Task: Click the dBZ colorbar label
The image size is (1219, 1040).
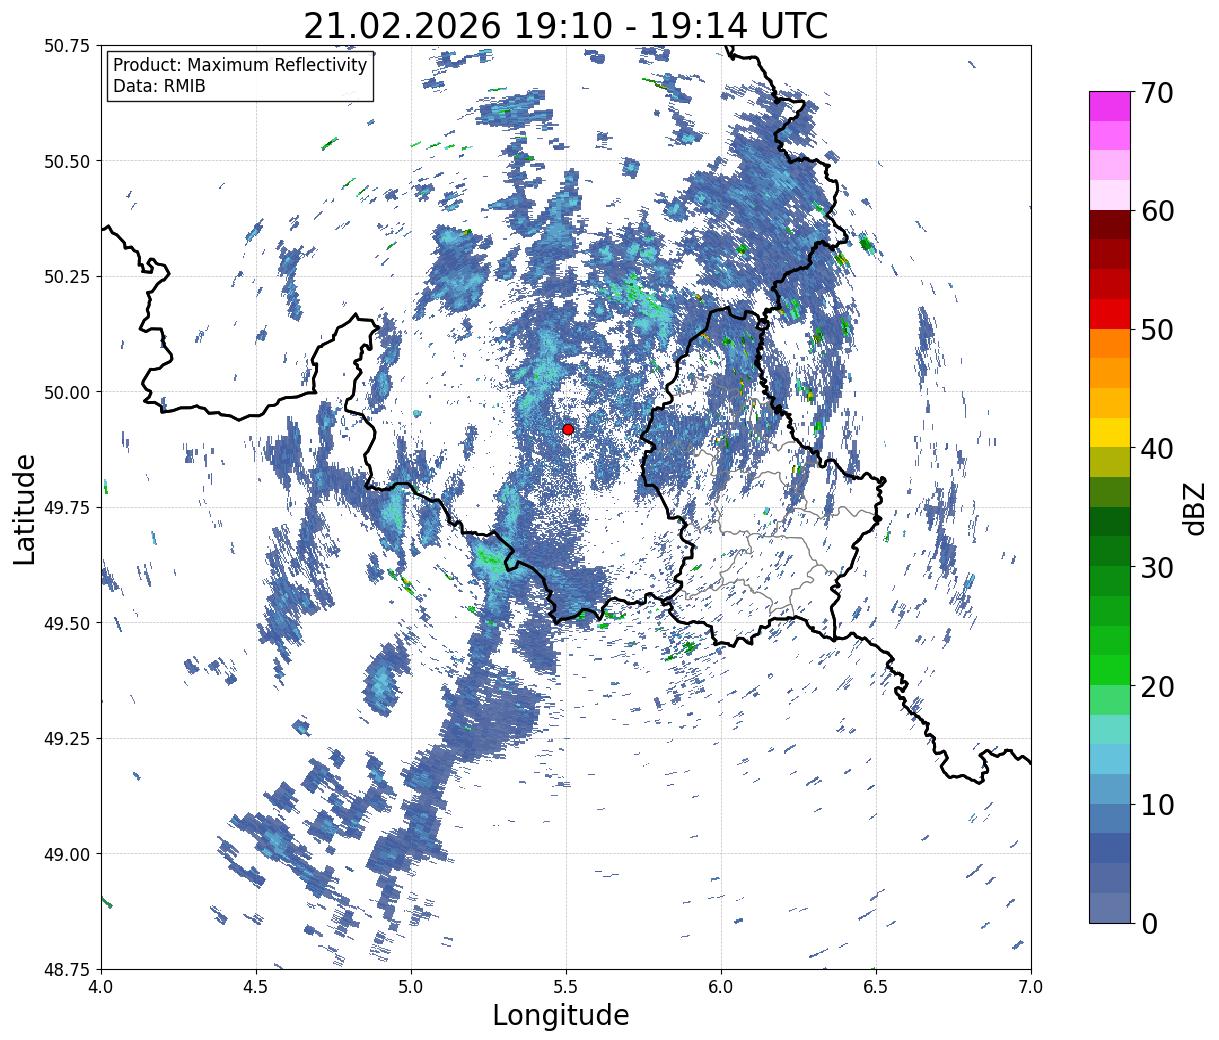Action: point(1194,508)
